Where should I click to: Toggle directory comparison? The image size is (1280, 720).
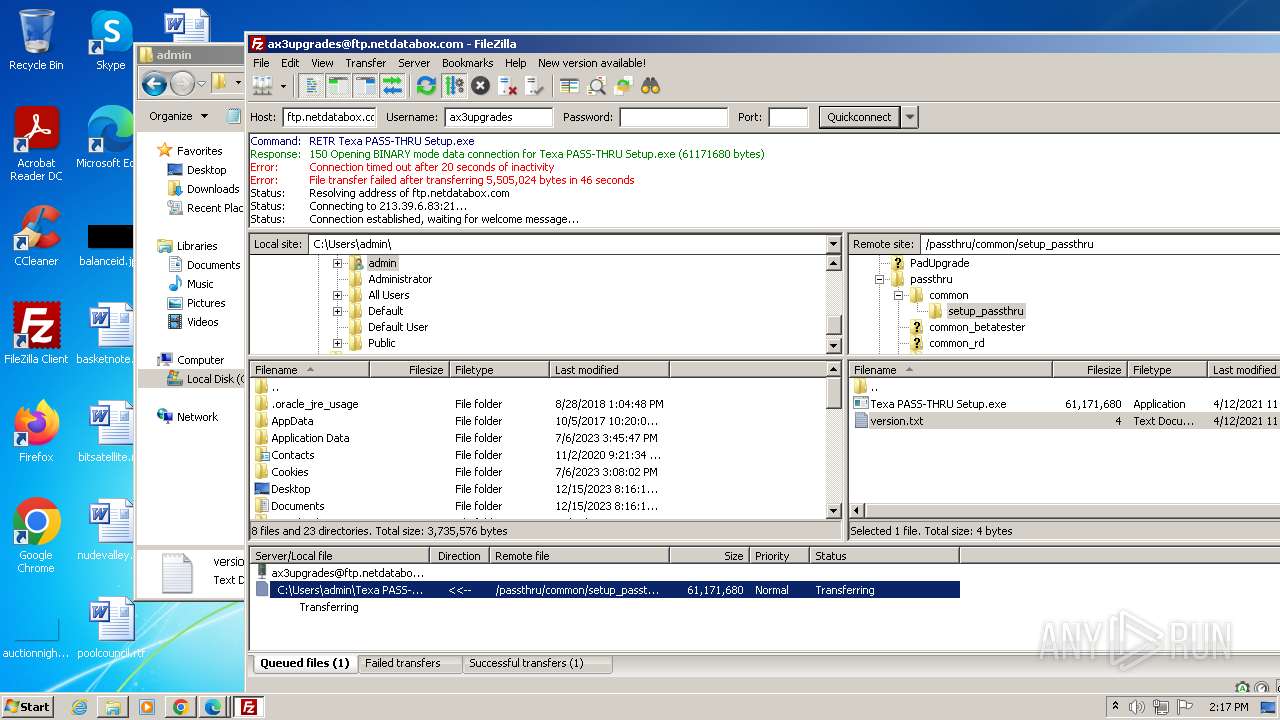click(596, 86)
